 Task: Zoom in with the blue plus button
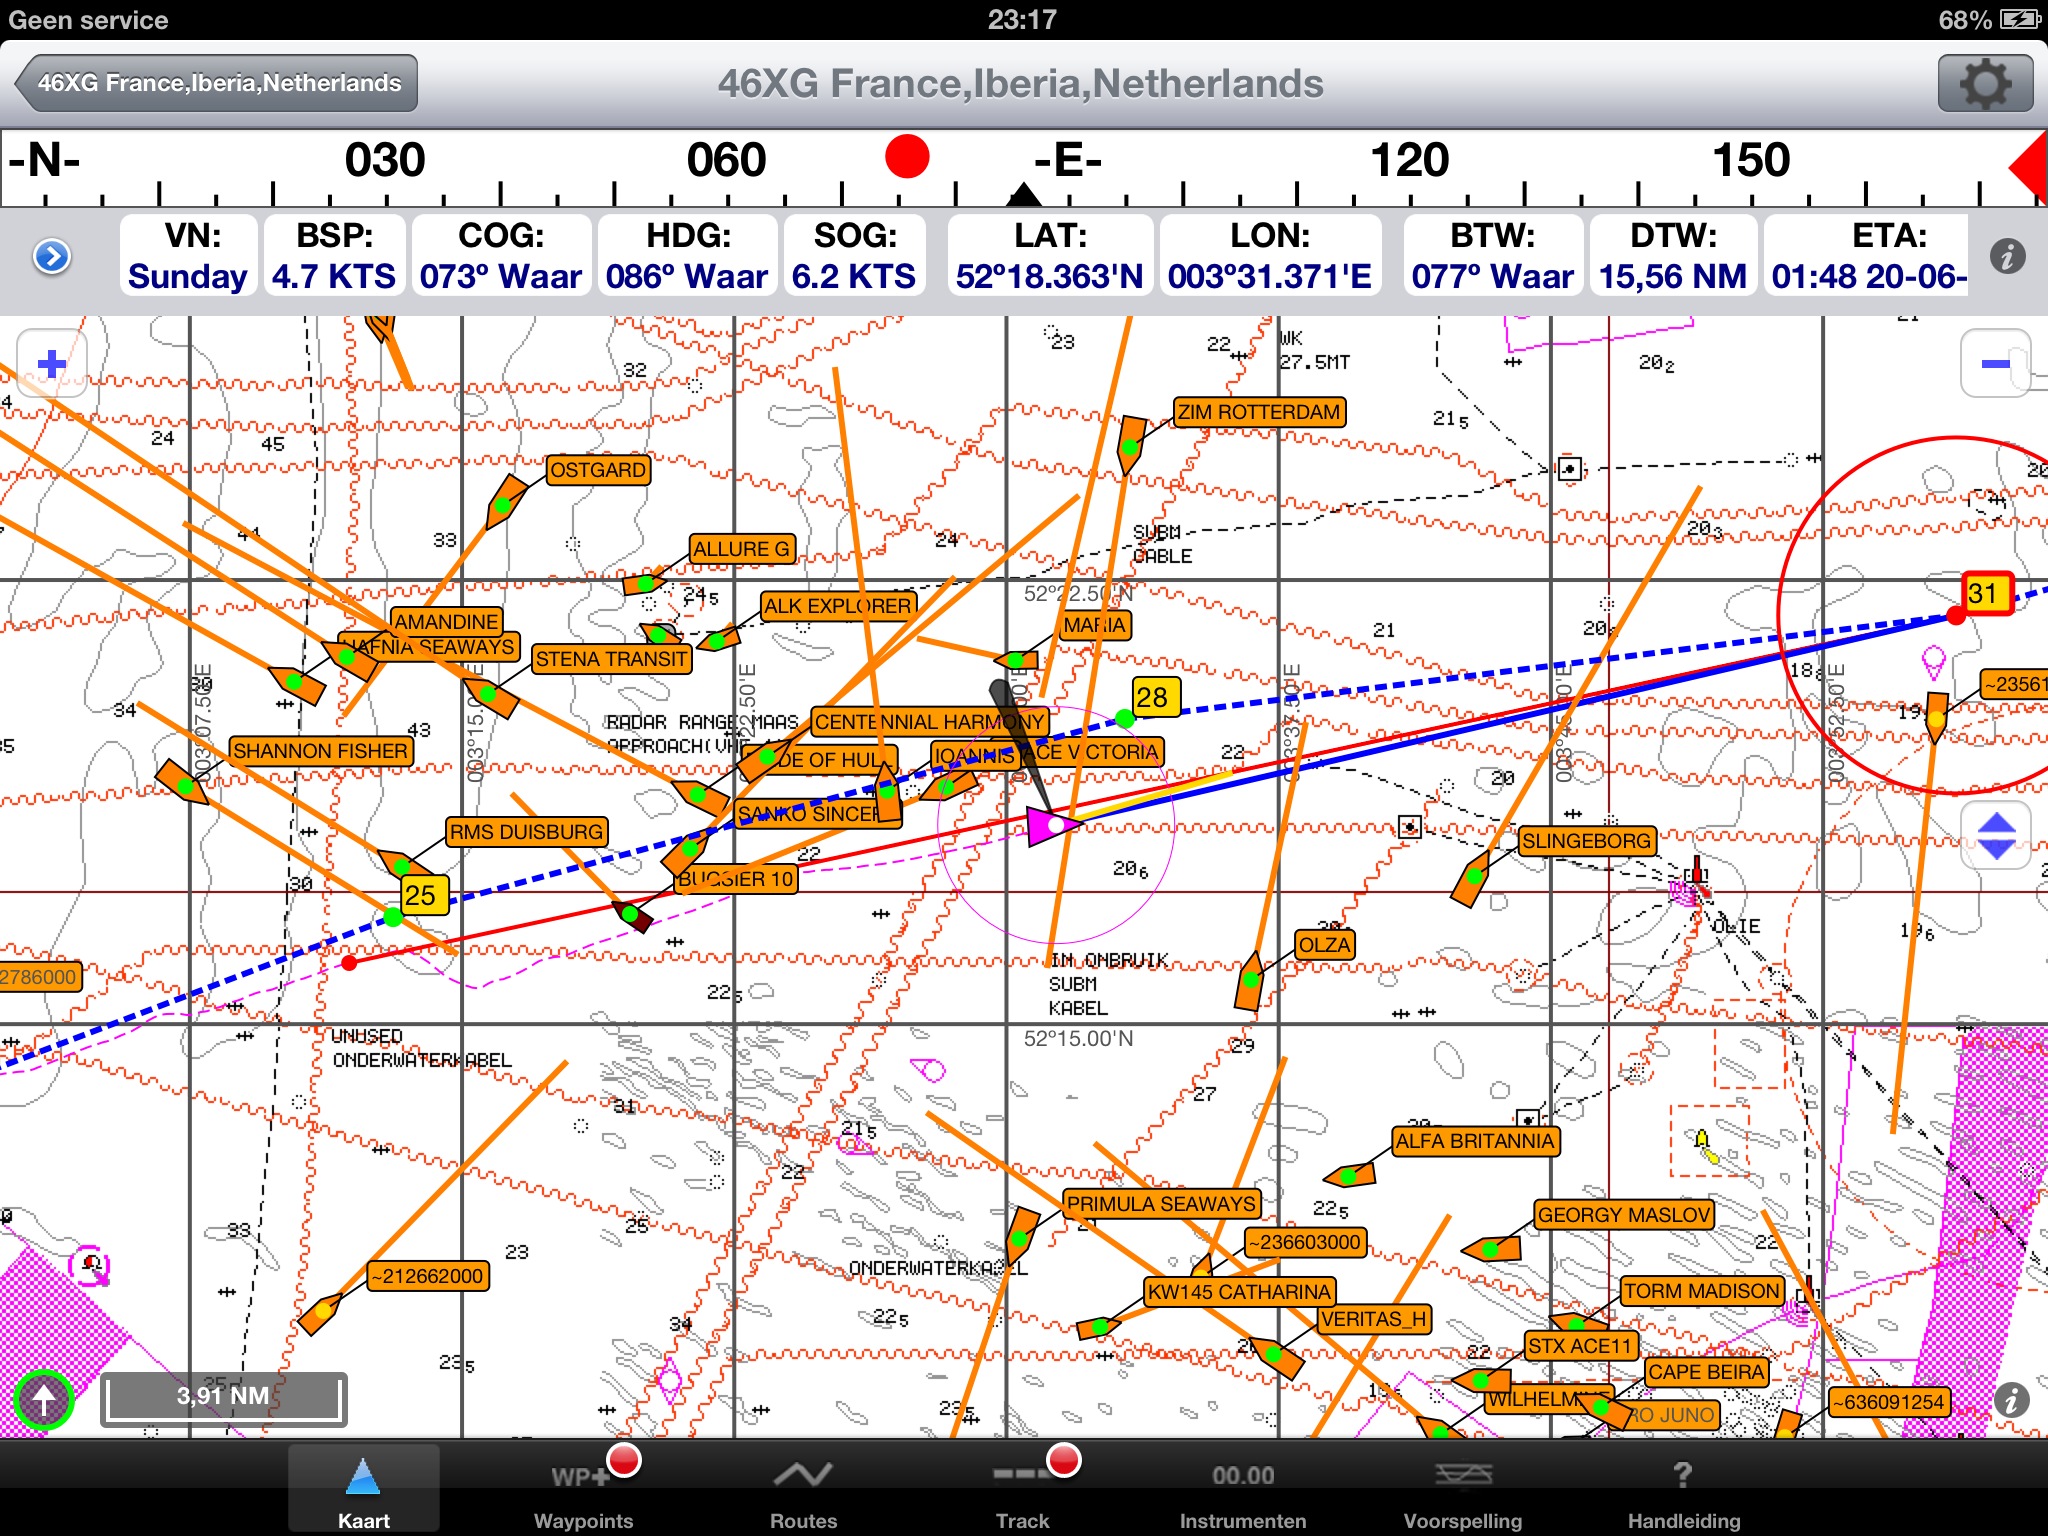pos(52,364)
